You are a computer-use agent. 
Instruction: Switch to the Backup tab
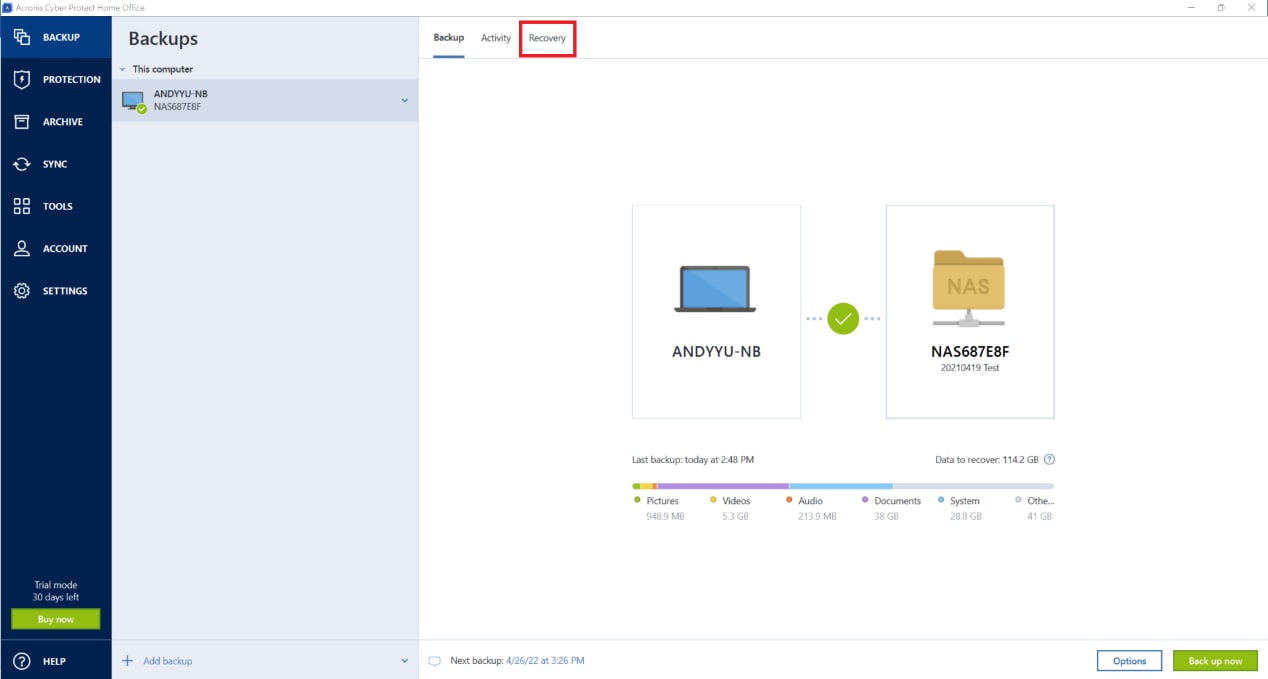click(x=449, y=38)
